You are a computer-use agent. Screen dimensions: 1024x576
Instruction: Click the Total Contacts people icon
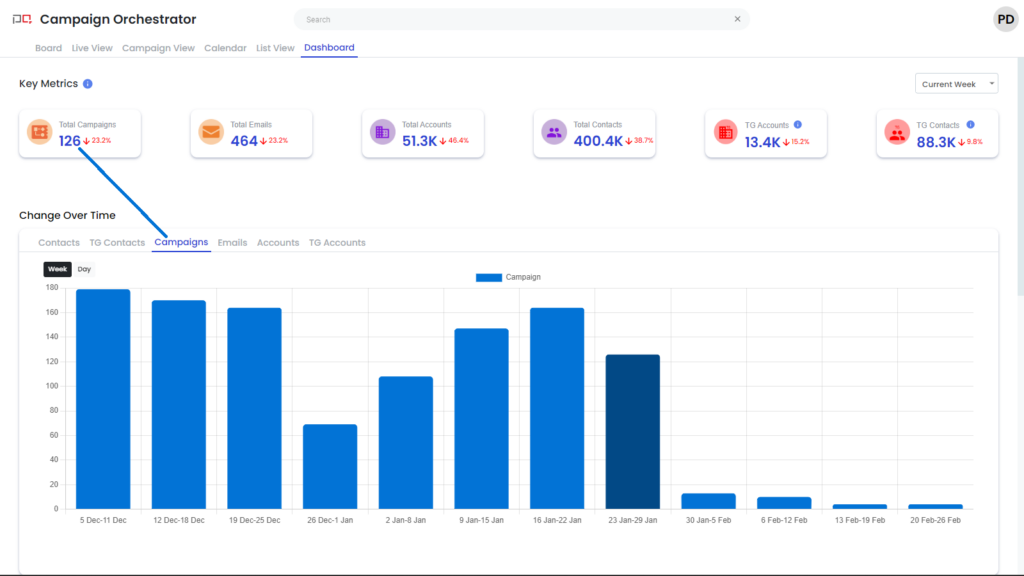[x=554, y=132]
